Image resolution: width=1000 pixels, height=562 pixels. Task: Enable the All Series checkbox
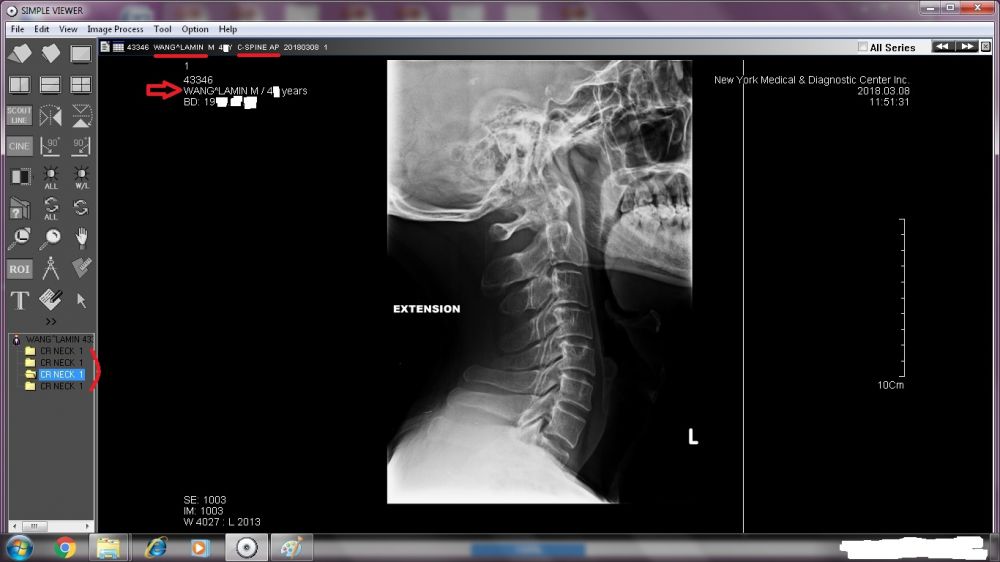click(x=862, y=47)
